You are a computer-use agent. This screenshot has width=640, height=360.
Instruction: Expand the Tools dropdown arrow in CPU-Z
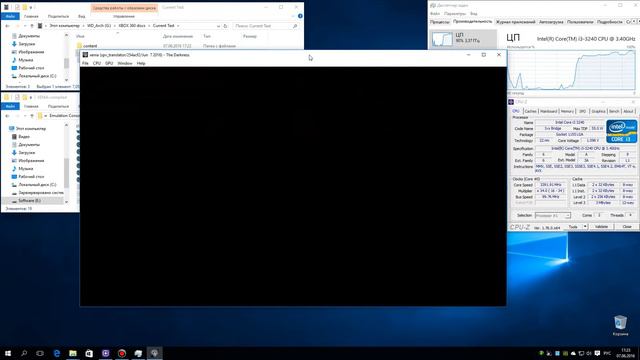(585, 227)
